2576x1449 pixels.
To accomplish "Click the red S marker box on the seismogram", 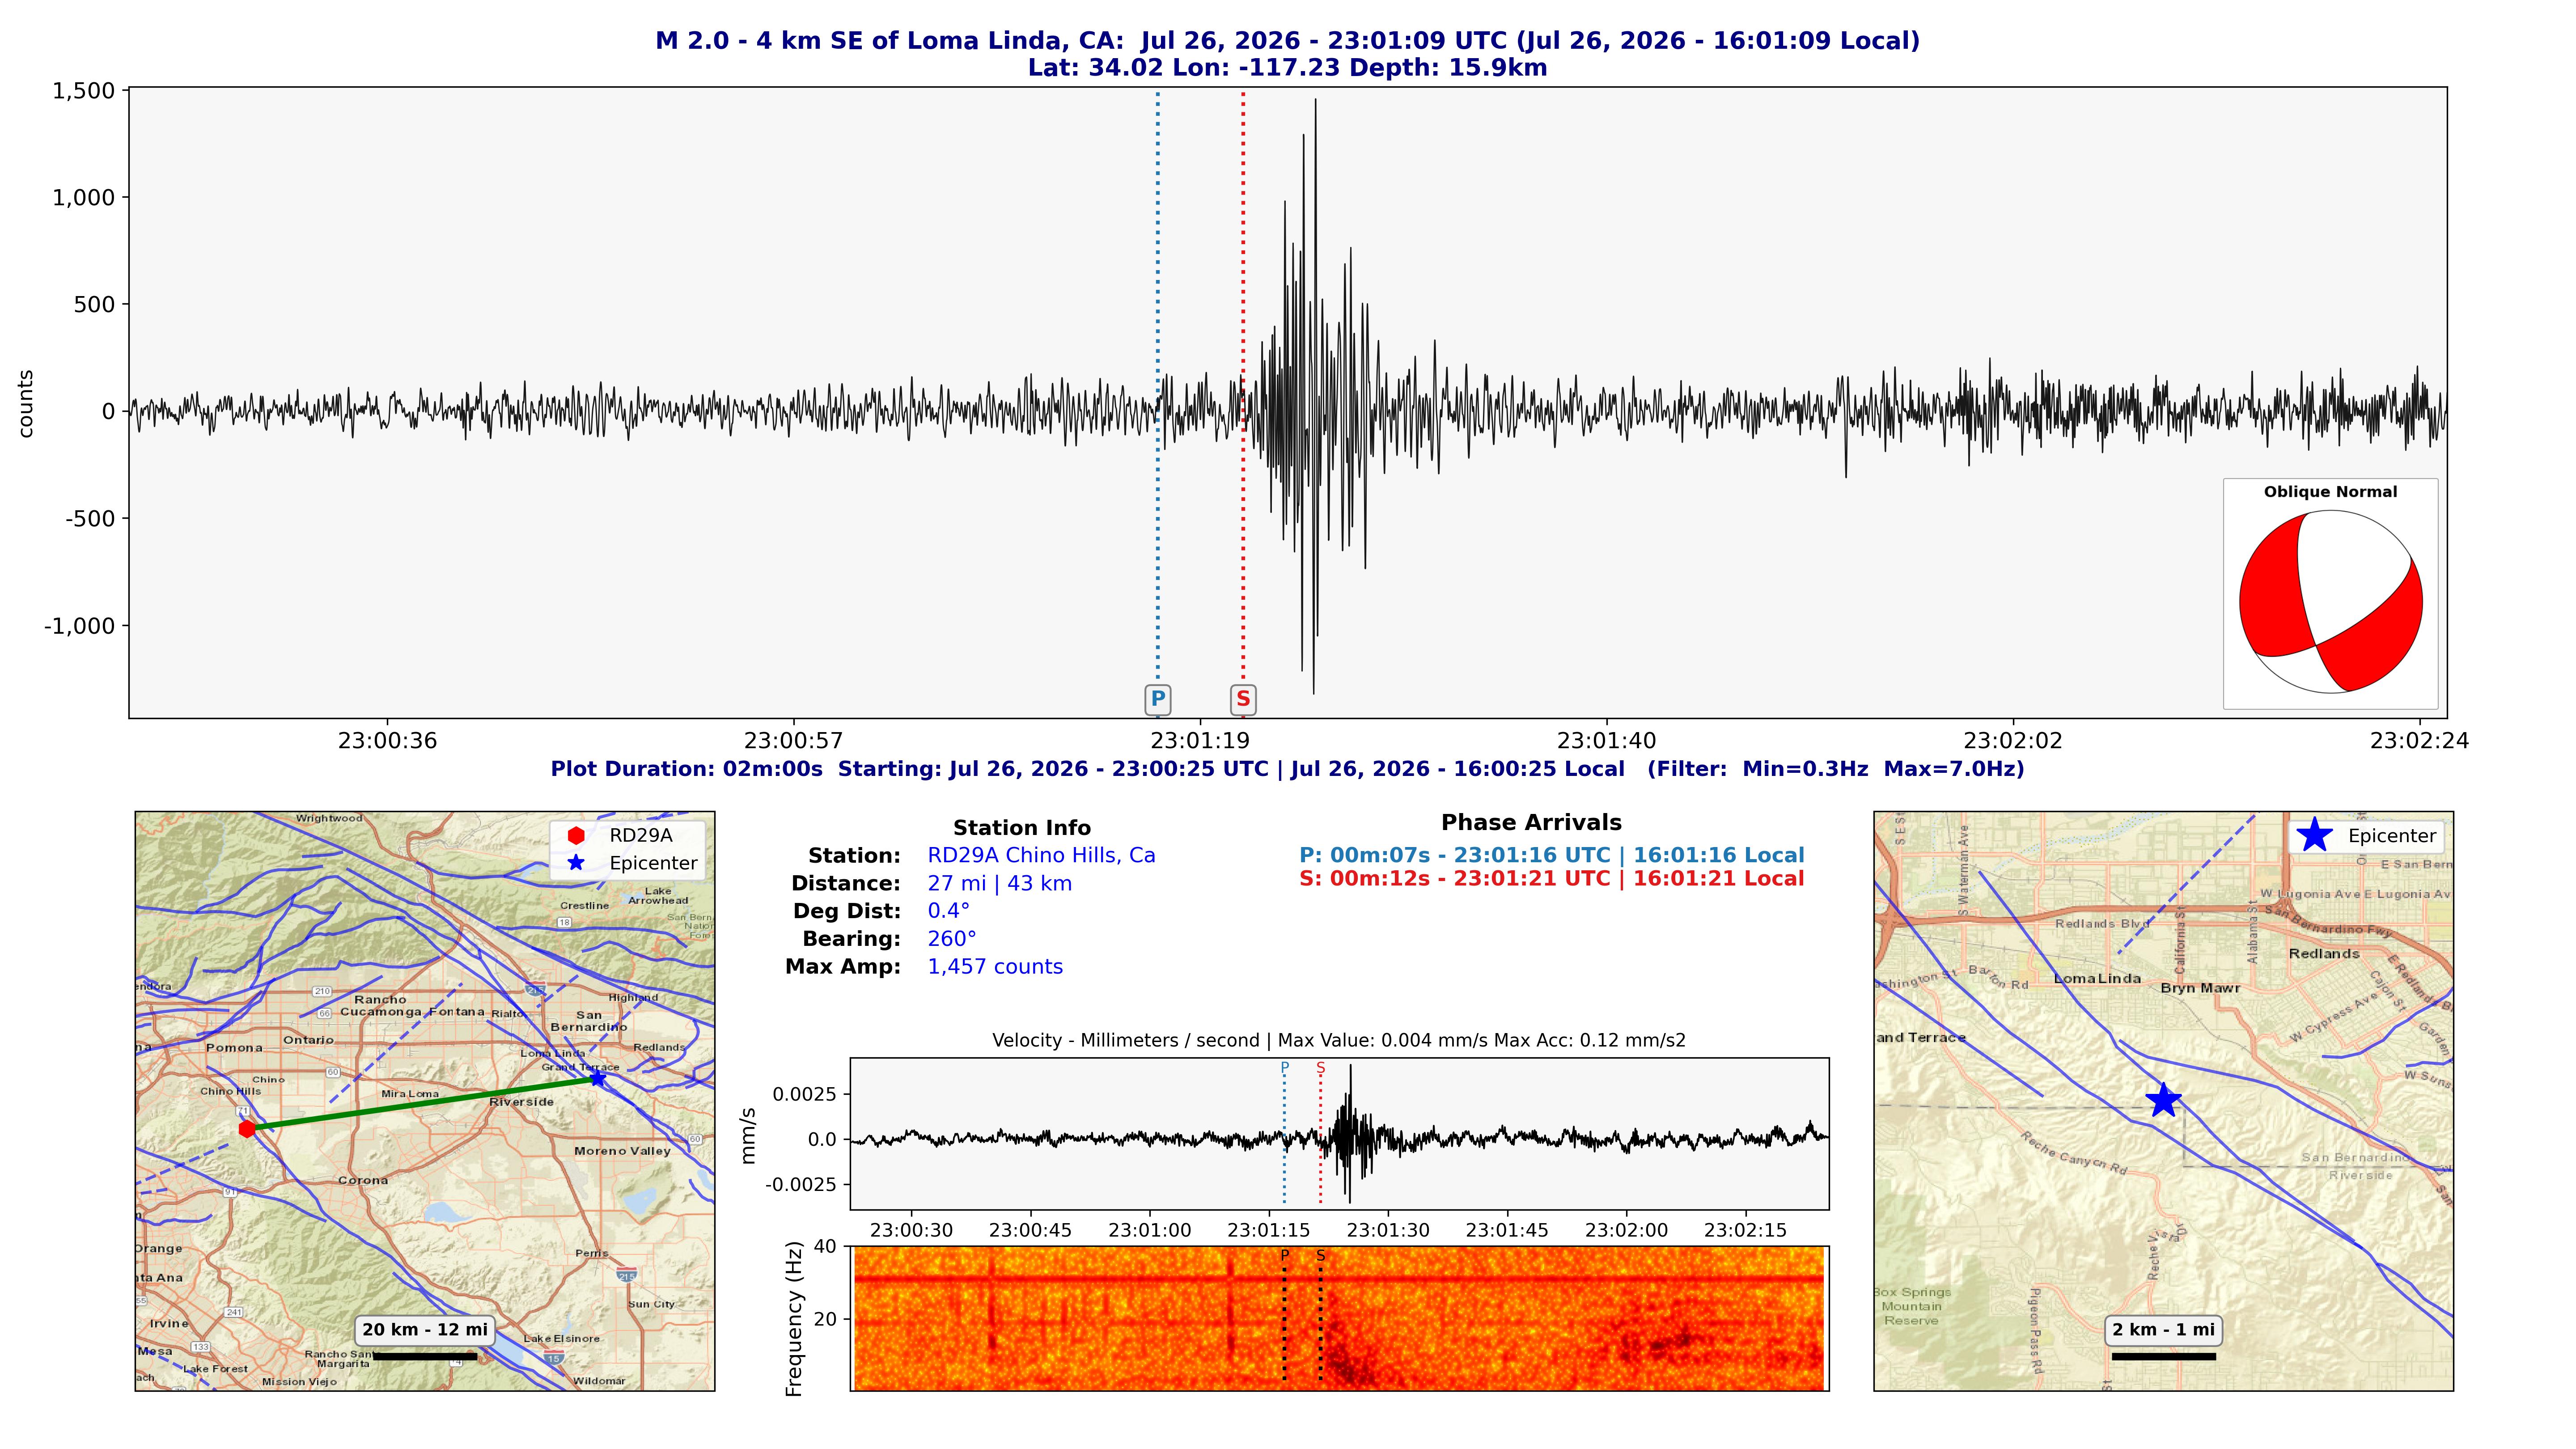I will 1243,699.
